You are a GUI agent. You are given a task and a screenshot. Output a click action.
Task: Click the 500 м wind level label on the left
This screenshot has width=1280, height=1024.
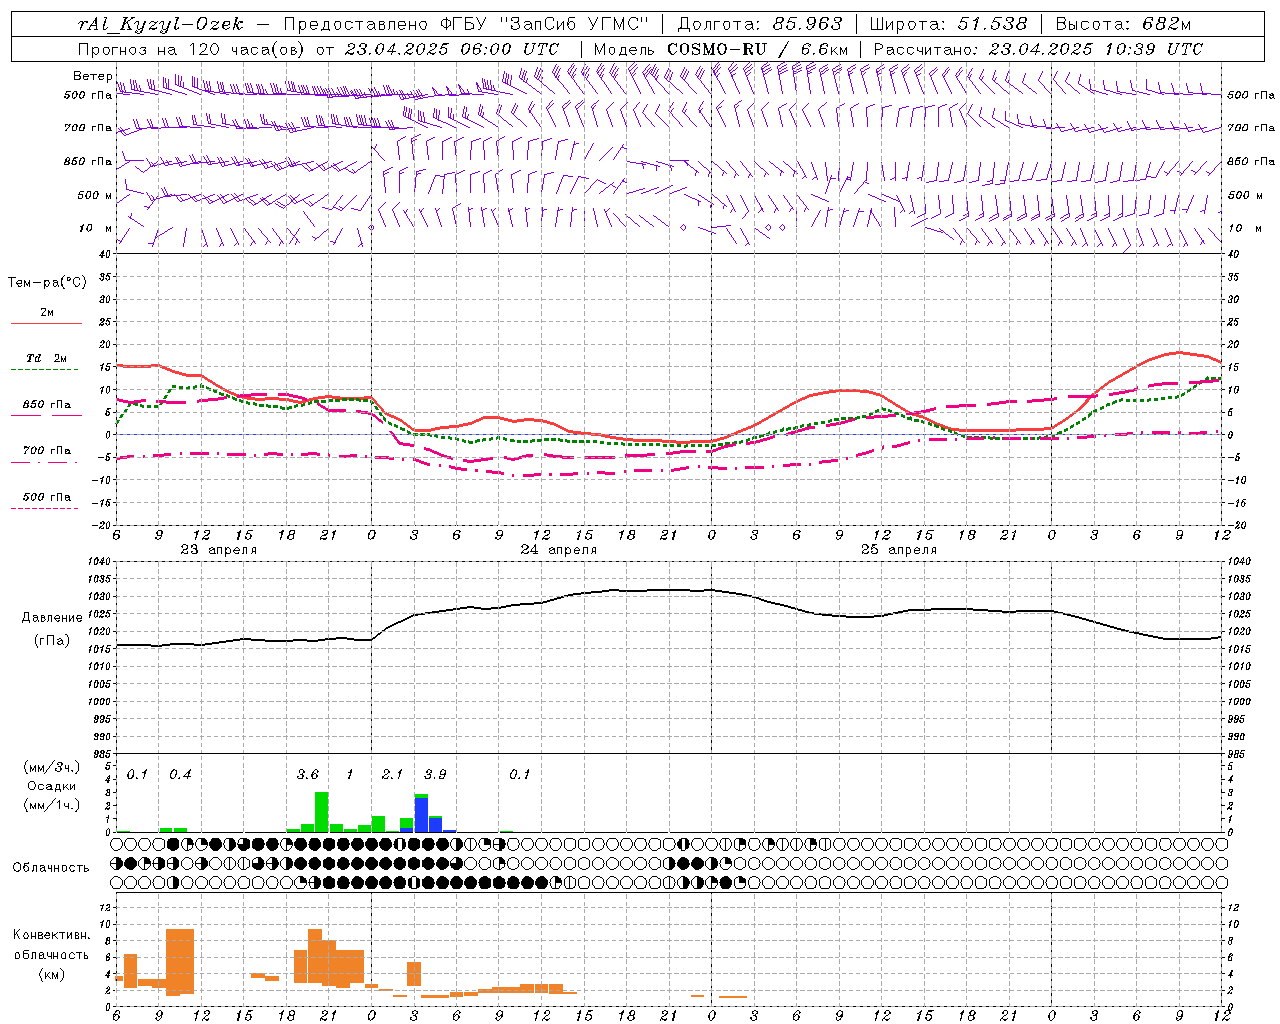point(95,196)
